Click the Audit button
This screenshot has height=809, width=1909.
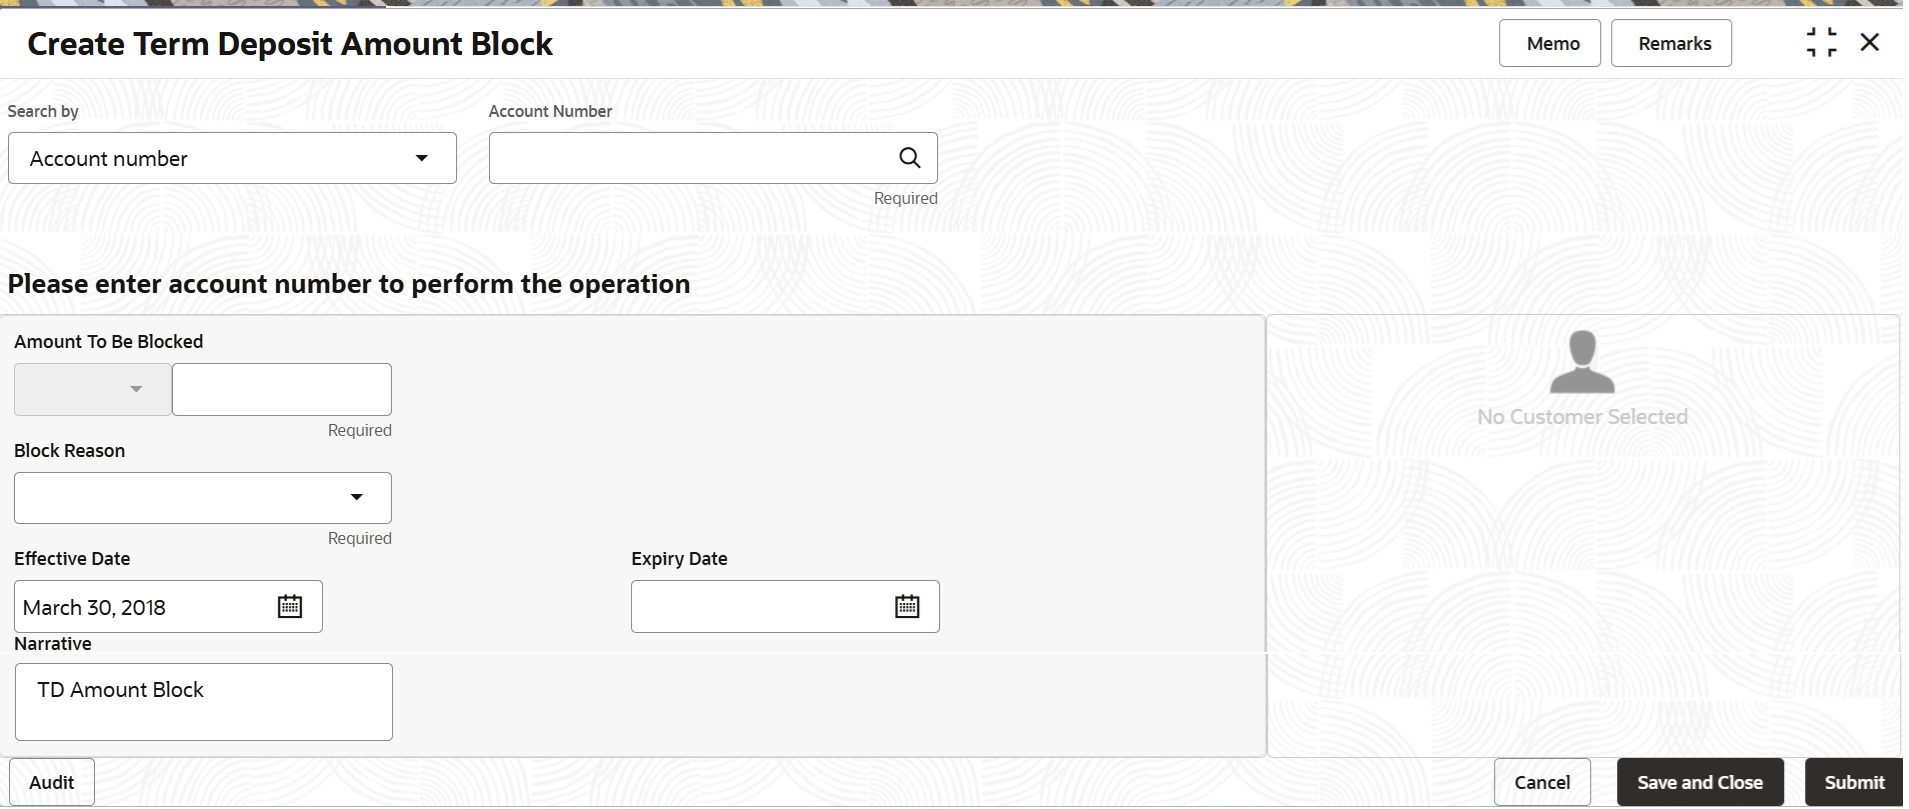52,782
